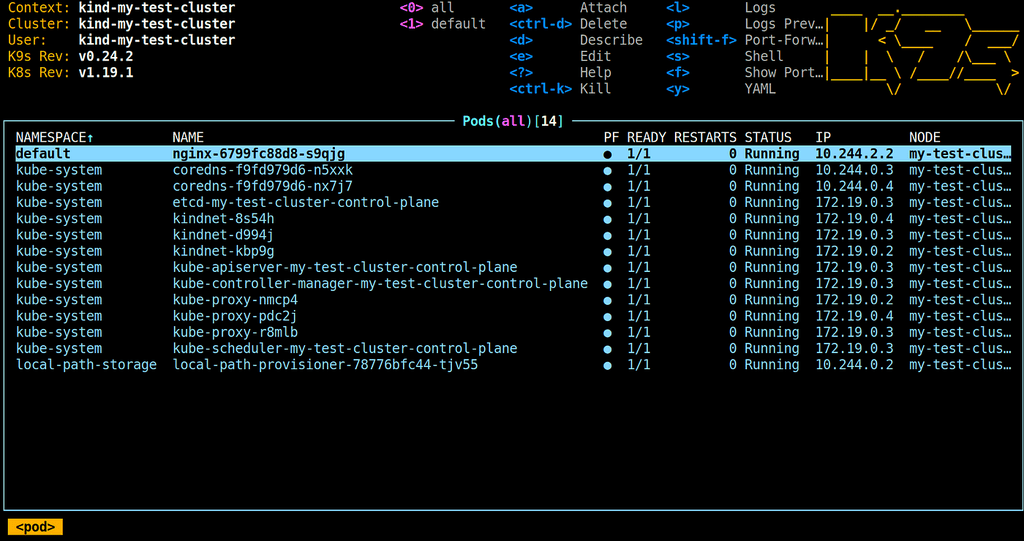Click the K9s Rev value v0.24.2
Screen dimensions: 1024x541
click(106, 57)
